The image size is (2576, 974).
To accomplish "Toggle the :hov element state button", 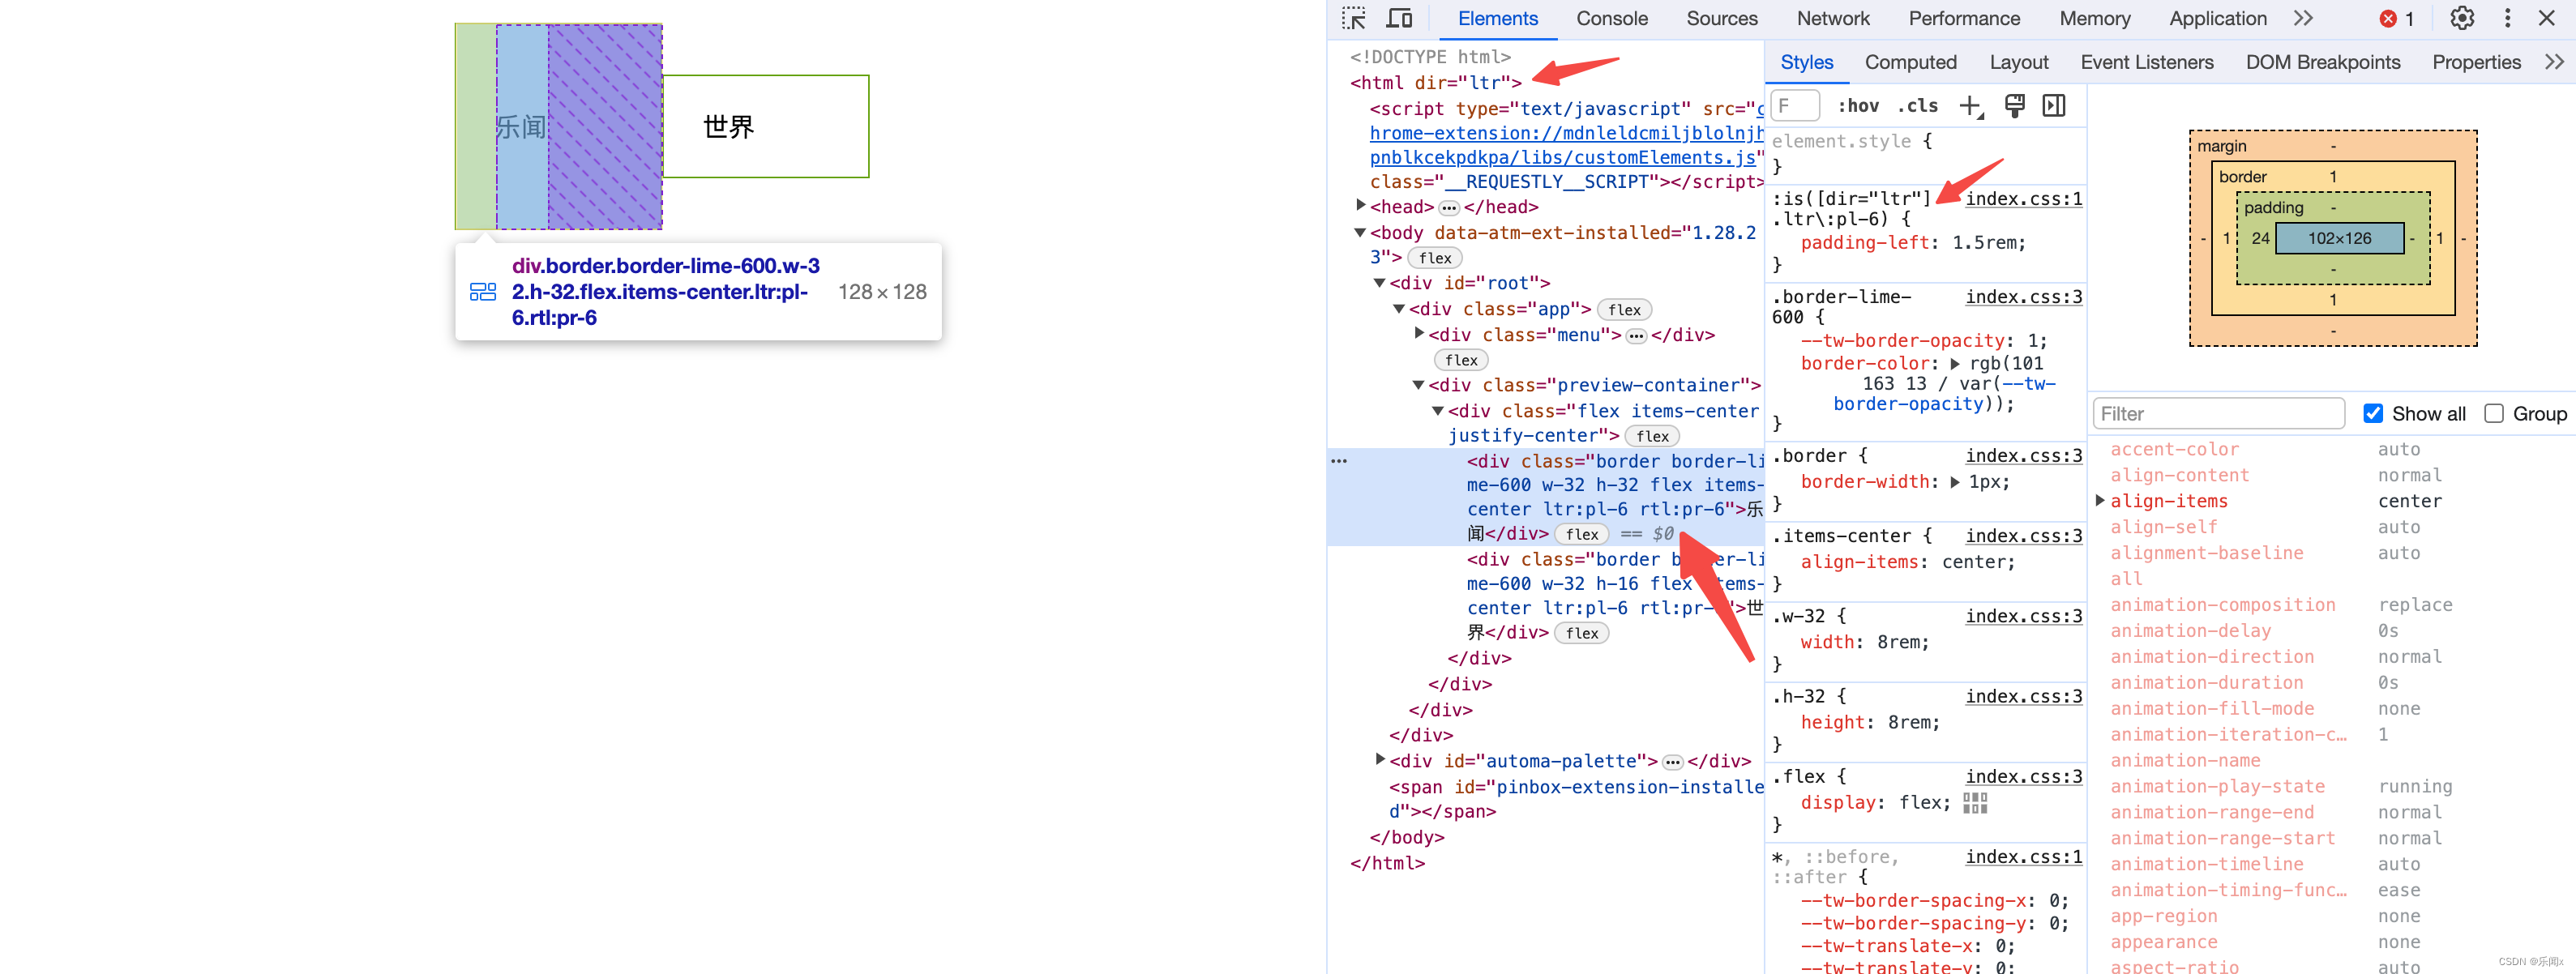I will coord(1858,106).
